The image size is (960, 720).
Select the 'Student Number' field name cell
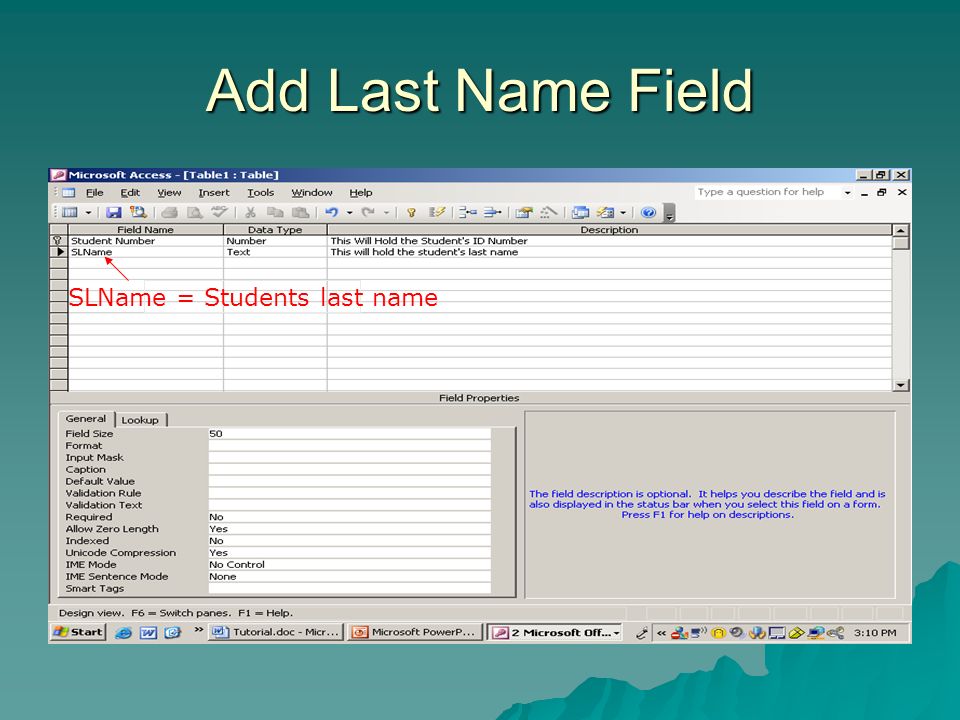(146, 241)
